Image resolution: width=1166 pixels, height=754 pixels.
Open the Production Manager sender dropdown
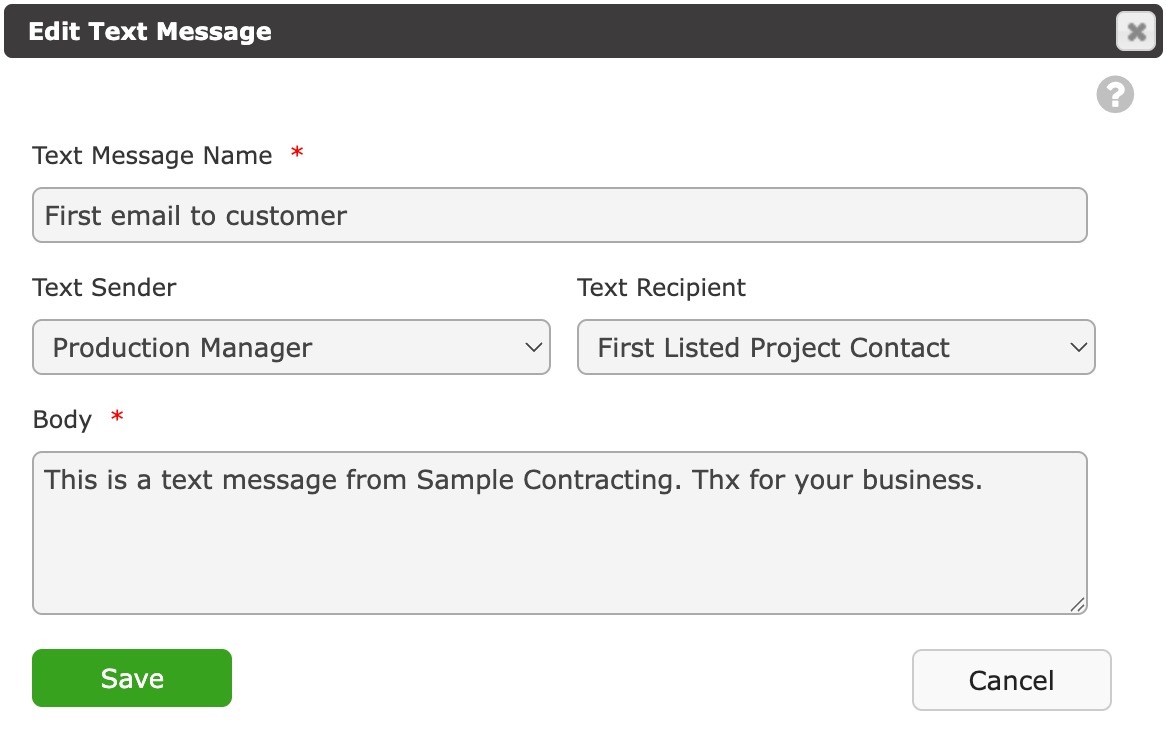292,347
